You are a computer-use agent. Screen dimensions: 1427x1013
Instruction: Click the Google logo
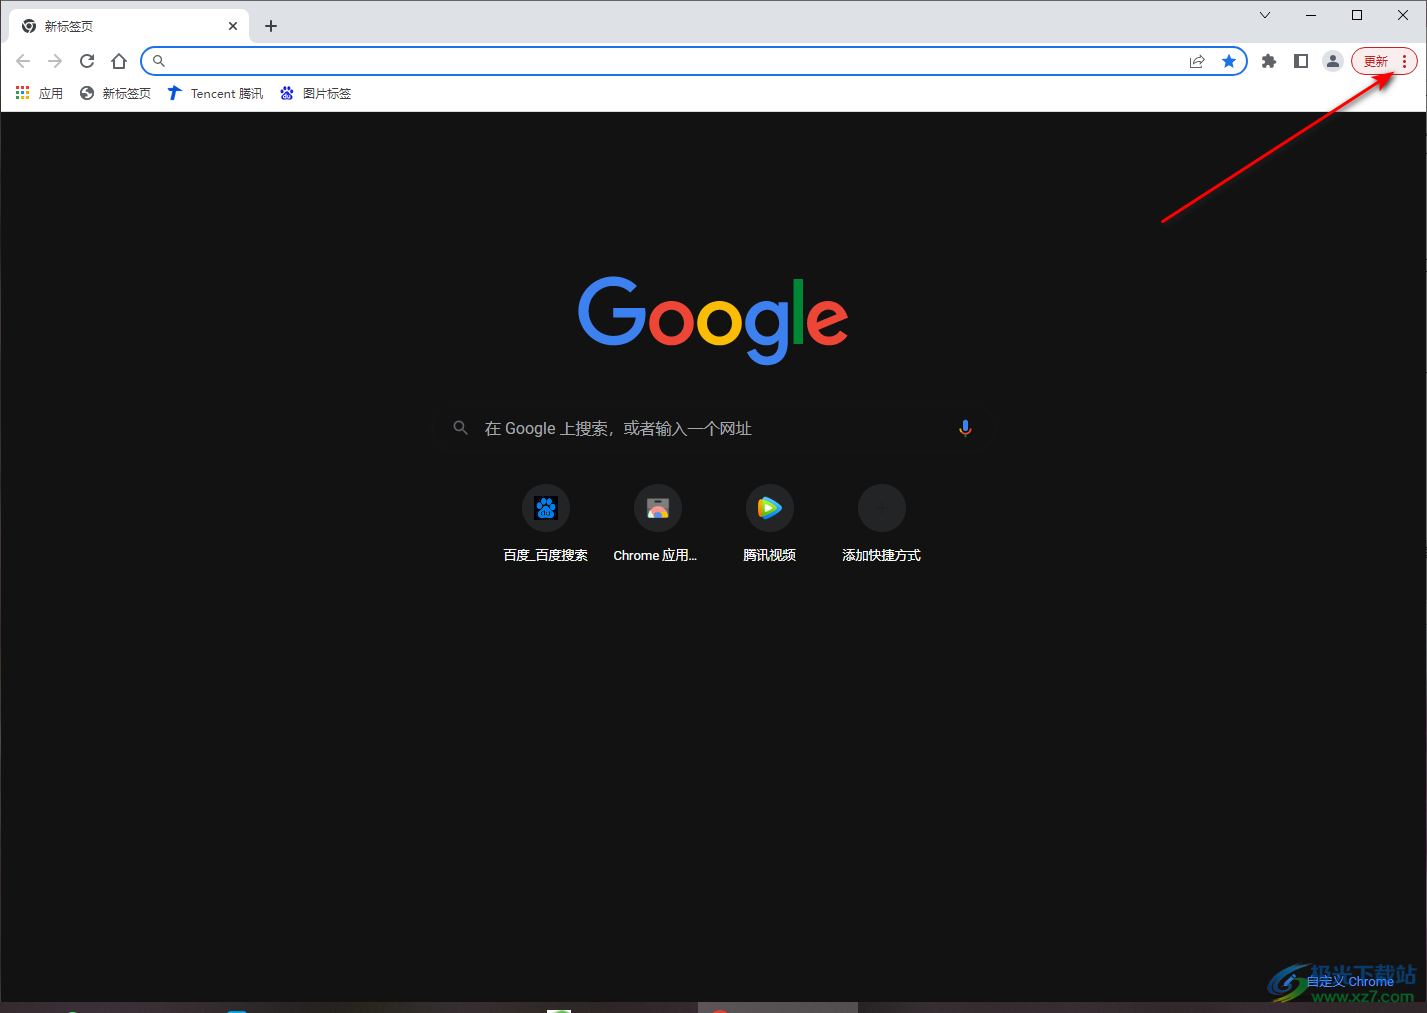pos(713,320)
